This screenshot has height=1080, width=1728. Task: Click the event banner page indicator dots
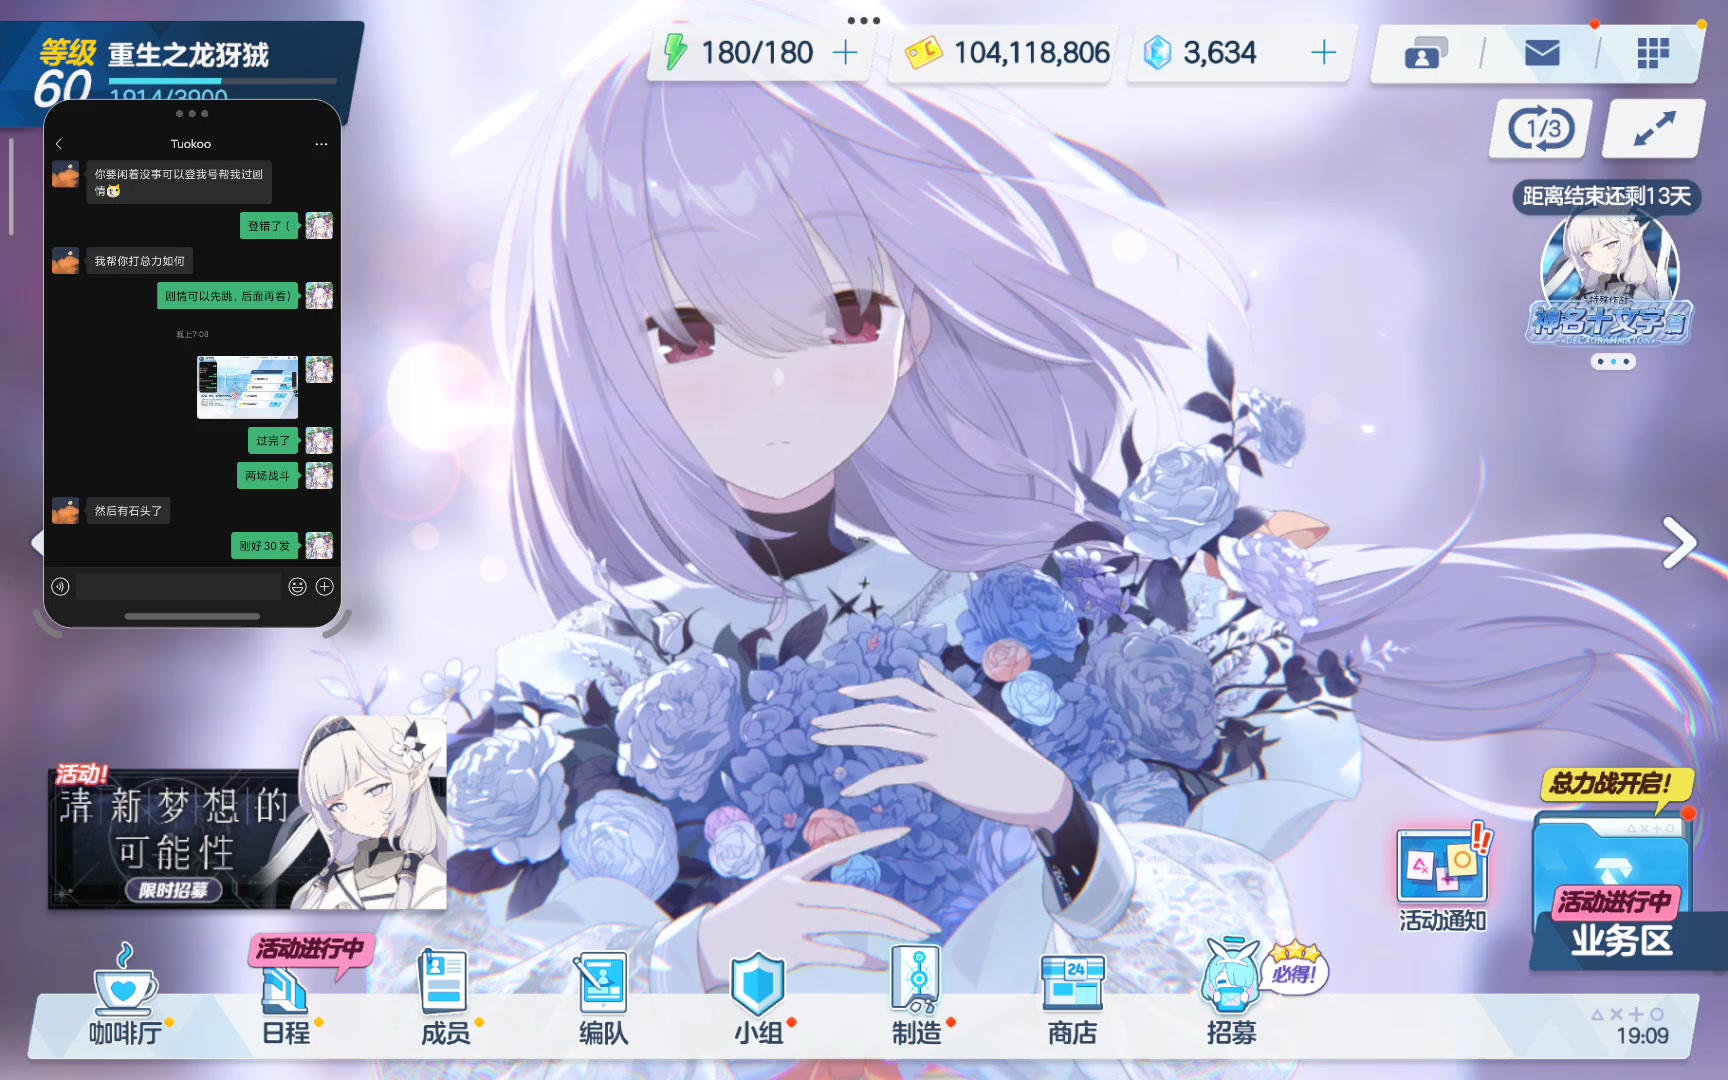(x=1613, y=362)
